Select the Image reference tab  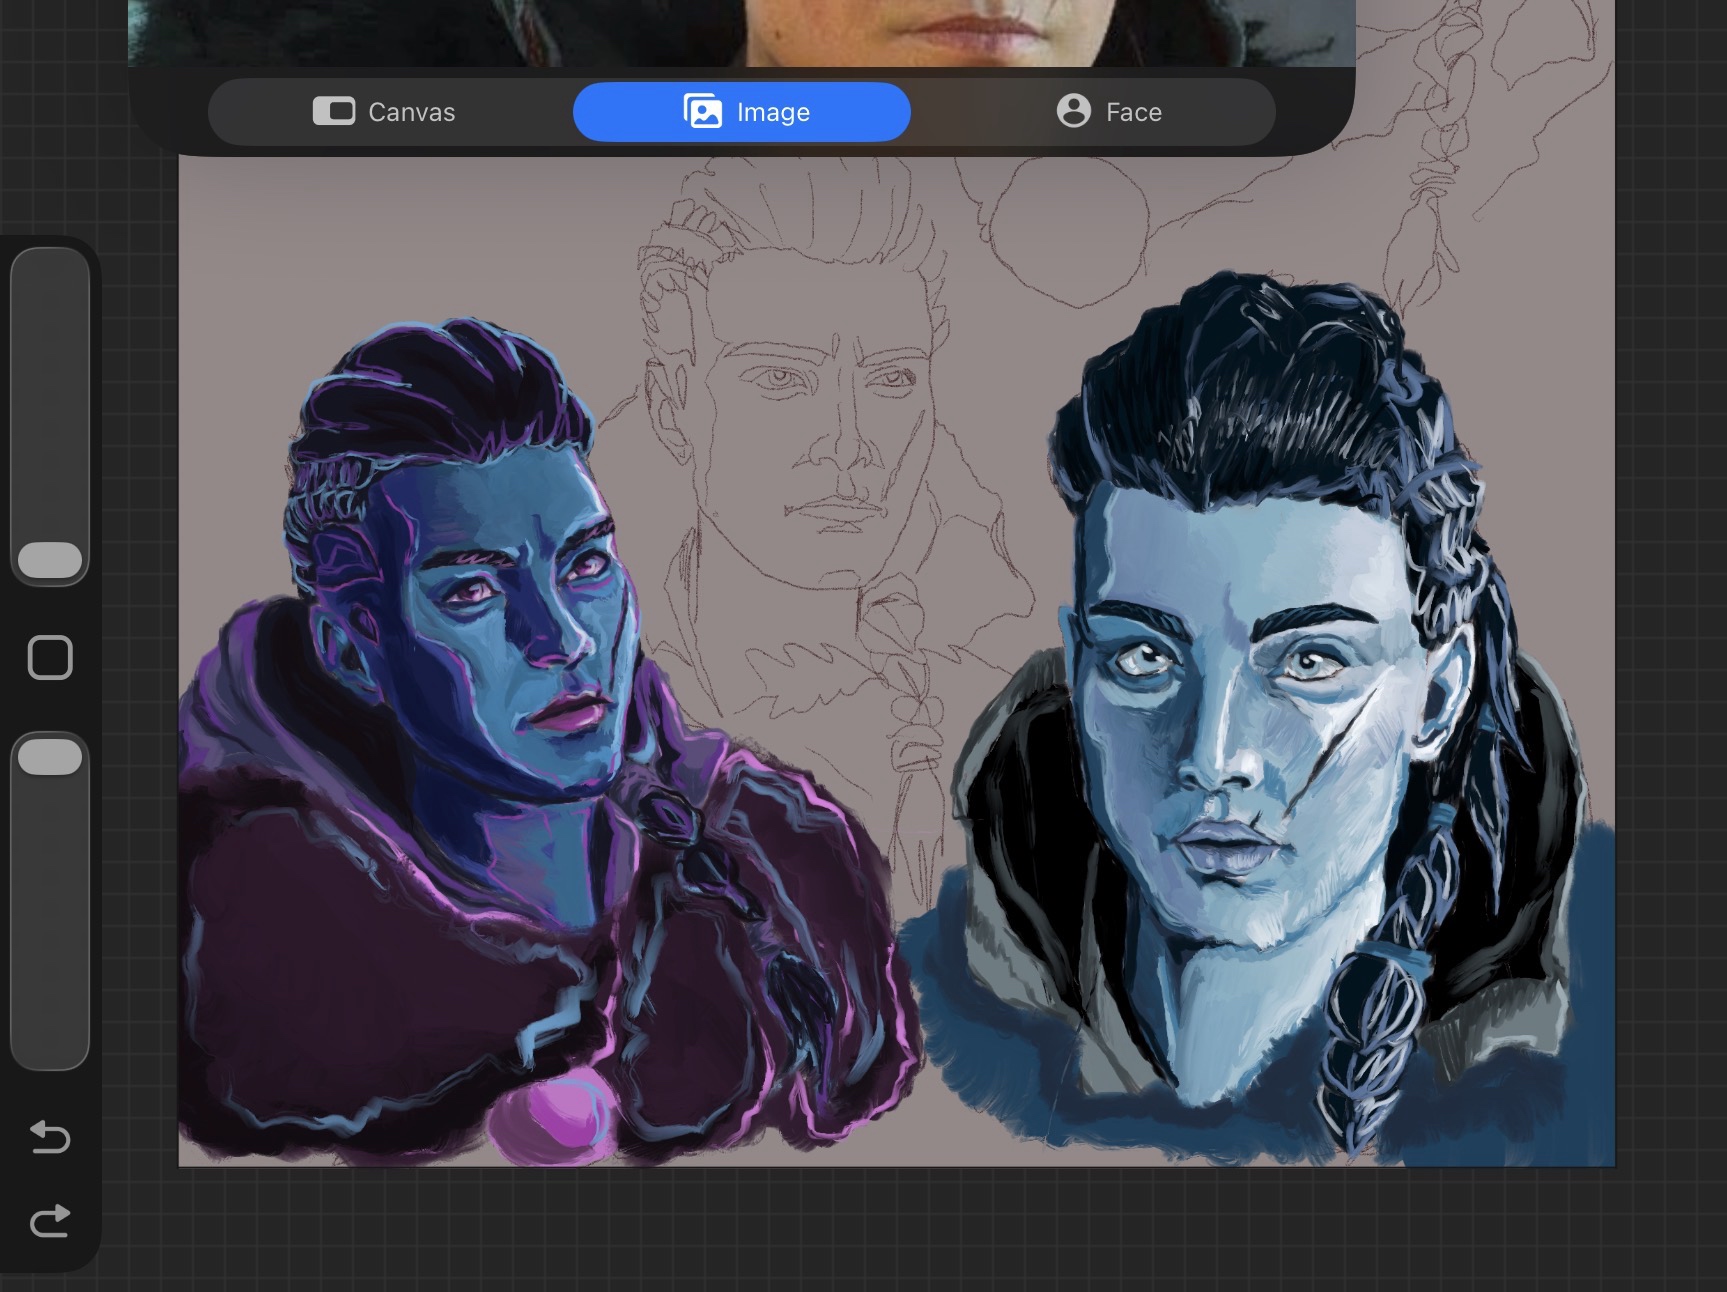pos(741,112)
